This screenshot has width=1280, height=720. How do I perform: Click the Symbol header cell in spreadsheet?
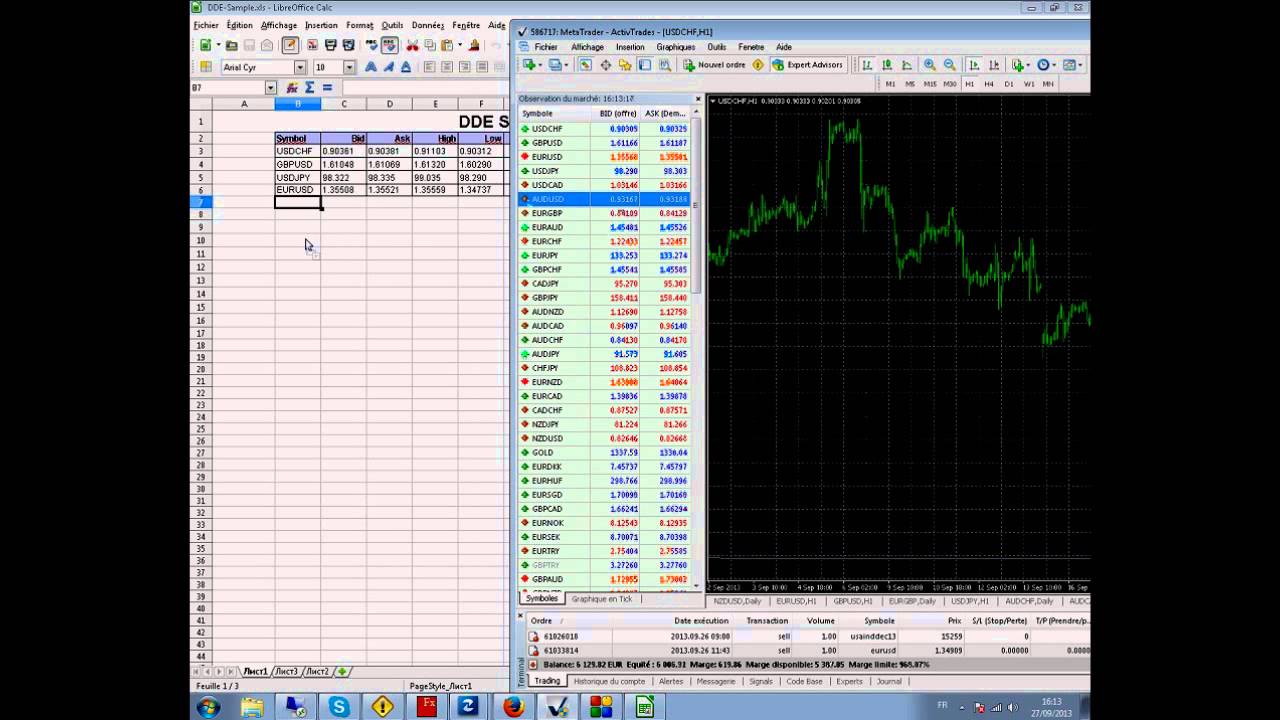pyautogui.click(x=298, y=138)
